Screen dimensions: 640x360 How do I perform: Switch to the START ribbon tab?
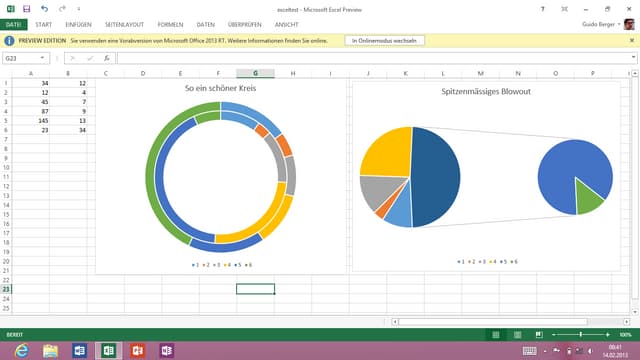coord(43,24)
